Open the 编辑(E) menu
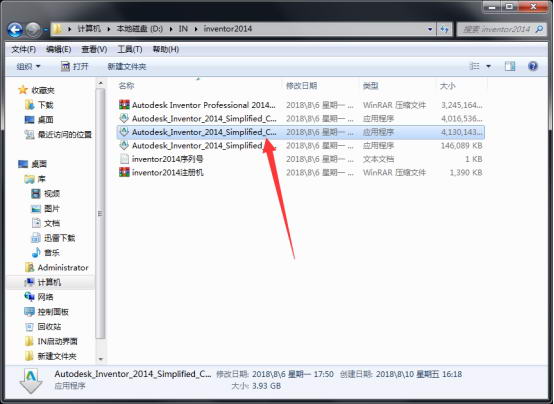The width and height of the screenshot is (554, 404). click(59, 49)
